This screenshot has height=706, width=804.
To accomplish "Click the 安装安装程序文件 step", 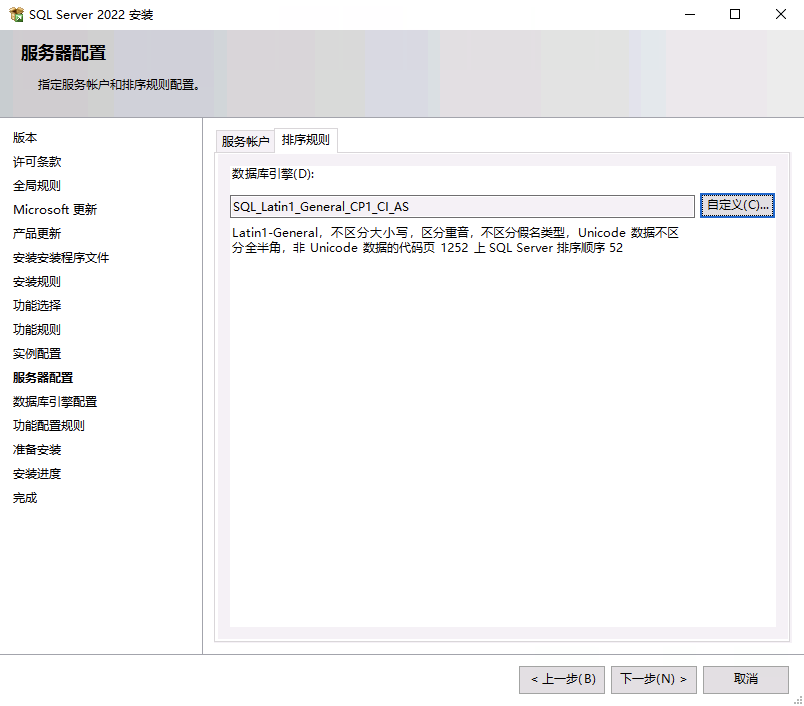I will coord(61,257).
